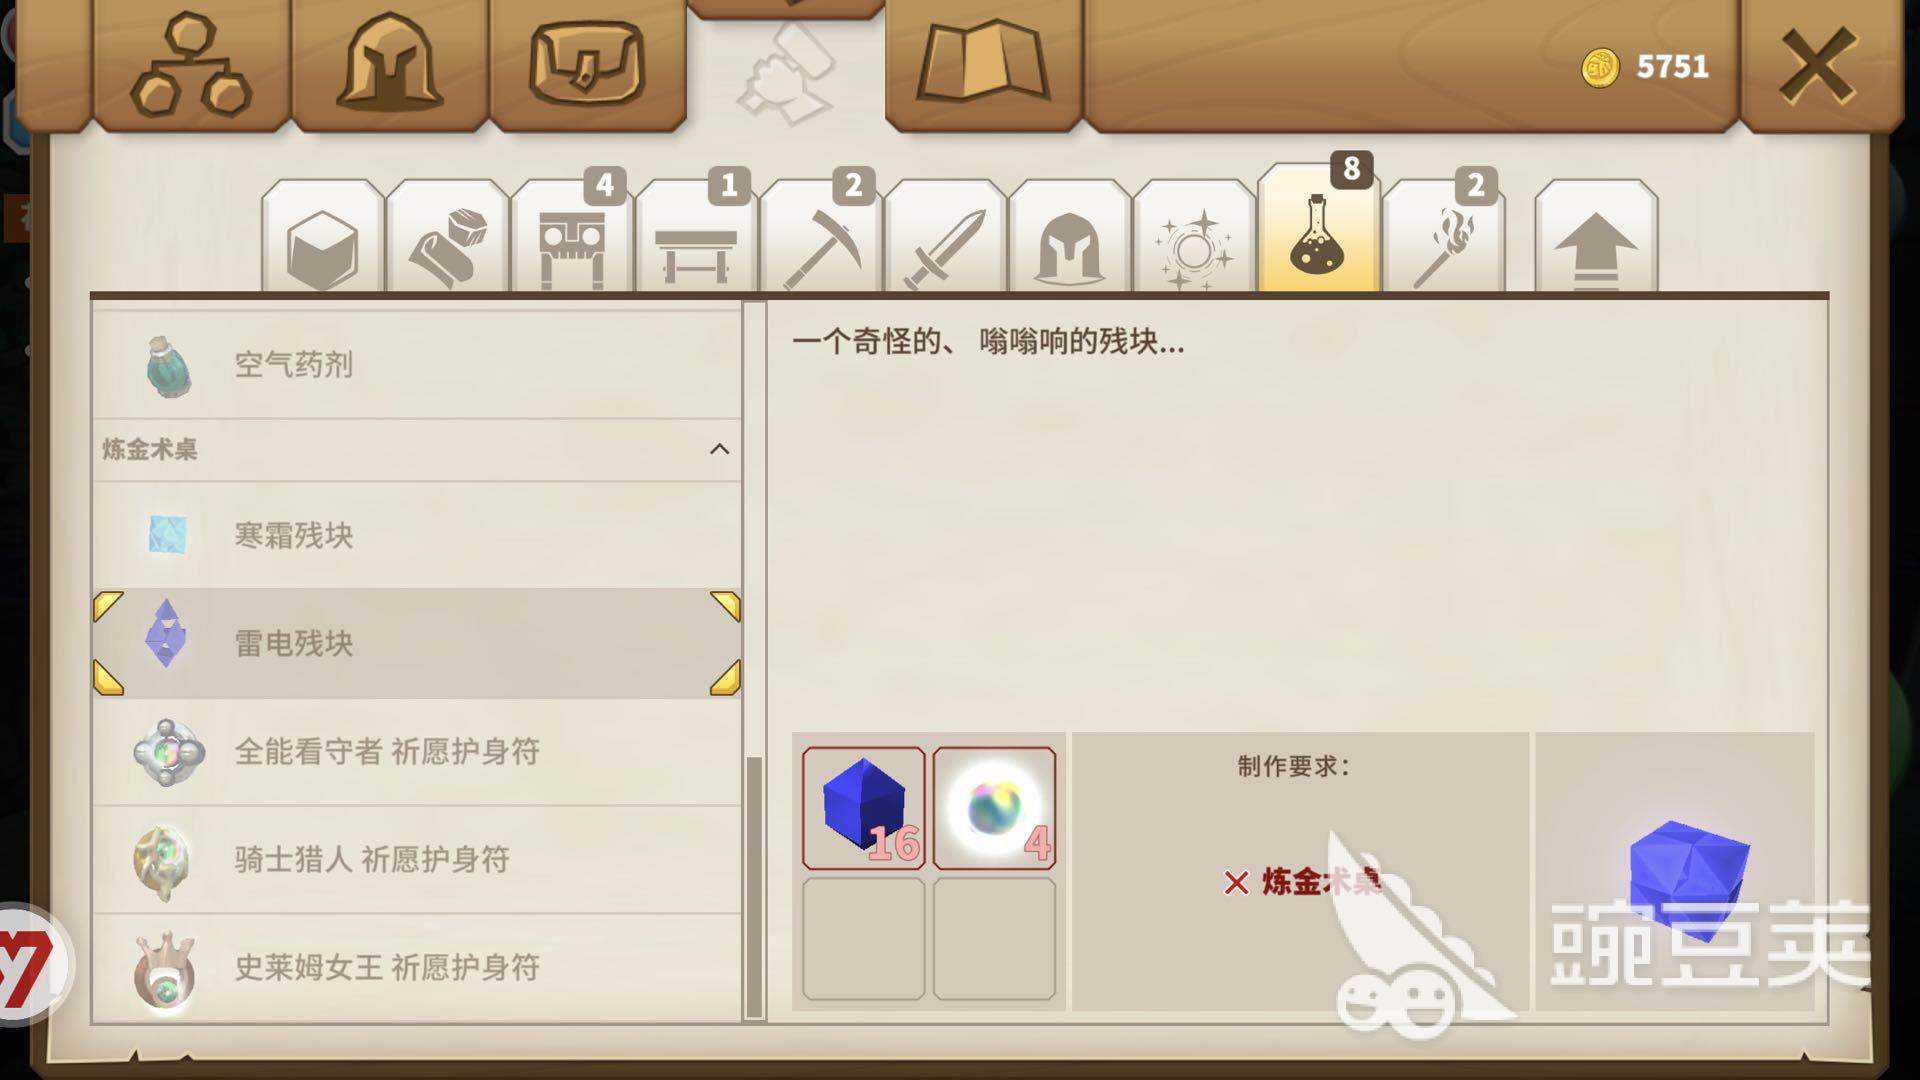Open the inventory bag tab

click(x=587, y=65)
